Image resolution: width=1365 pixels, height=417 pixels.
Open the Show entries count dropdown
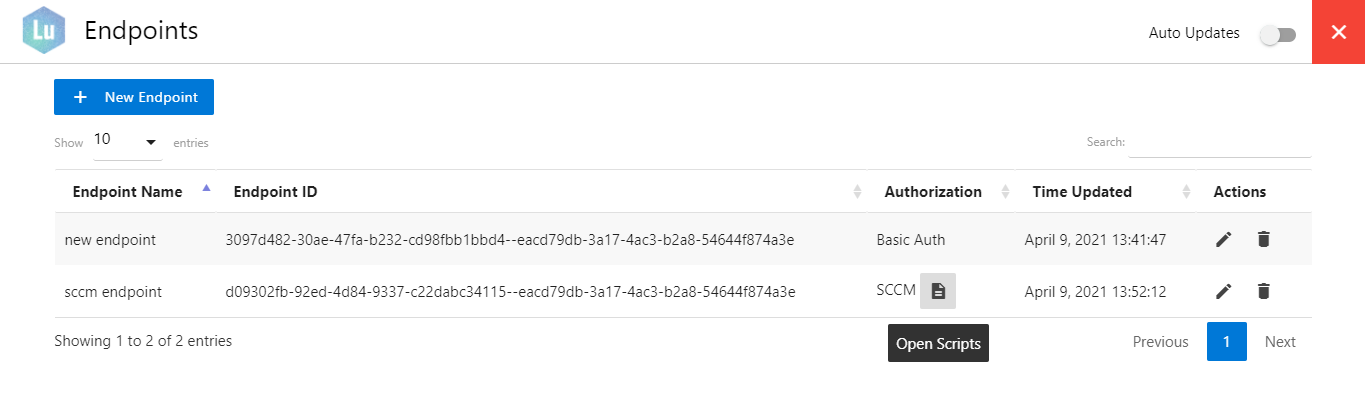click(x=127, y=142)
